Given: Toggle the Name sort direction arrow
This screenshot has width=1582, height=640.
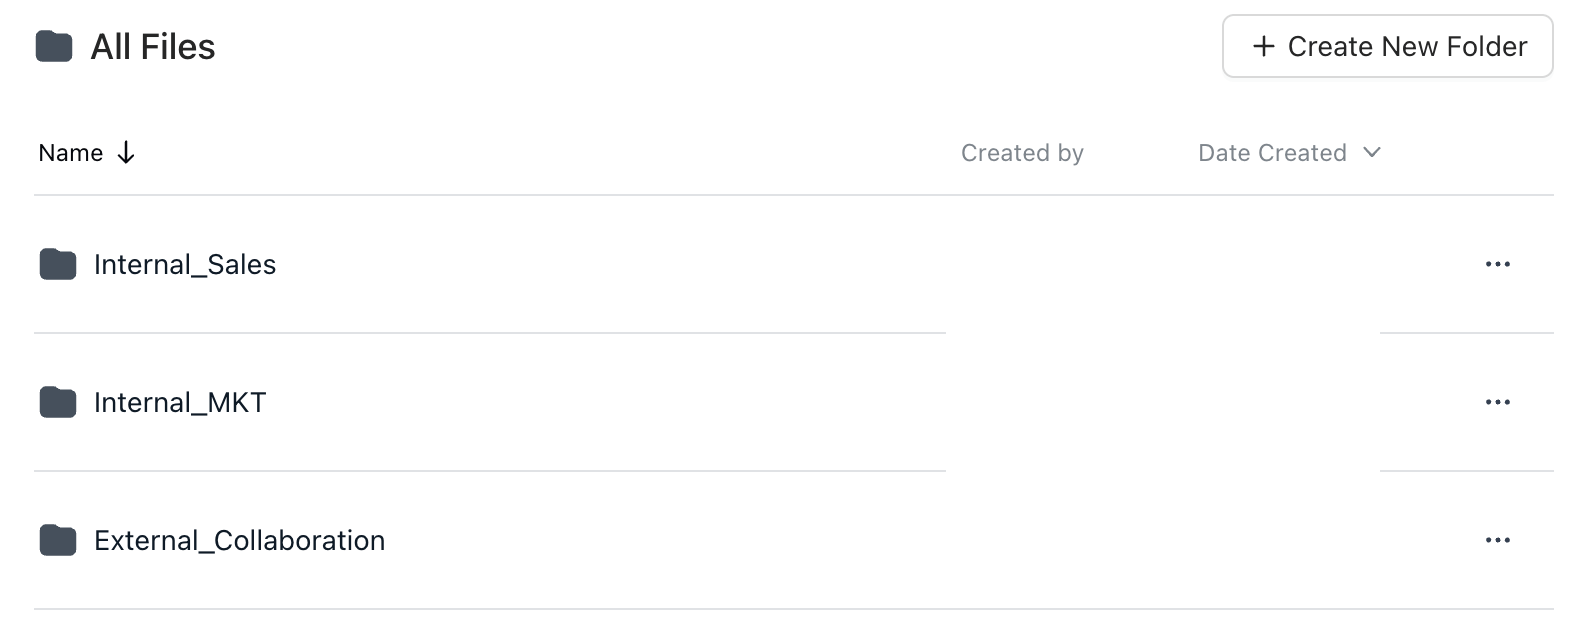Looking at the screenshot, I should tap(126, 153).
